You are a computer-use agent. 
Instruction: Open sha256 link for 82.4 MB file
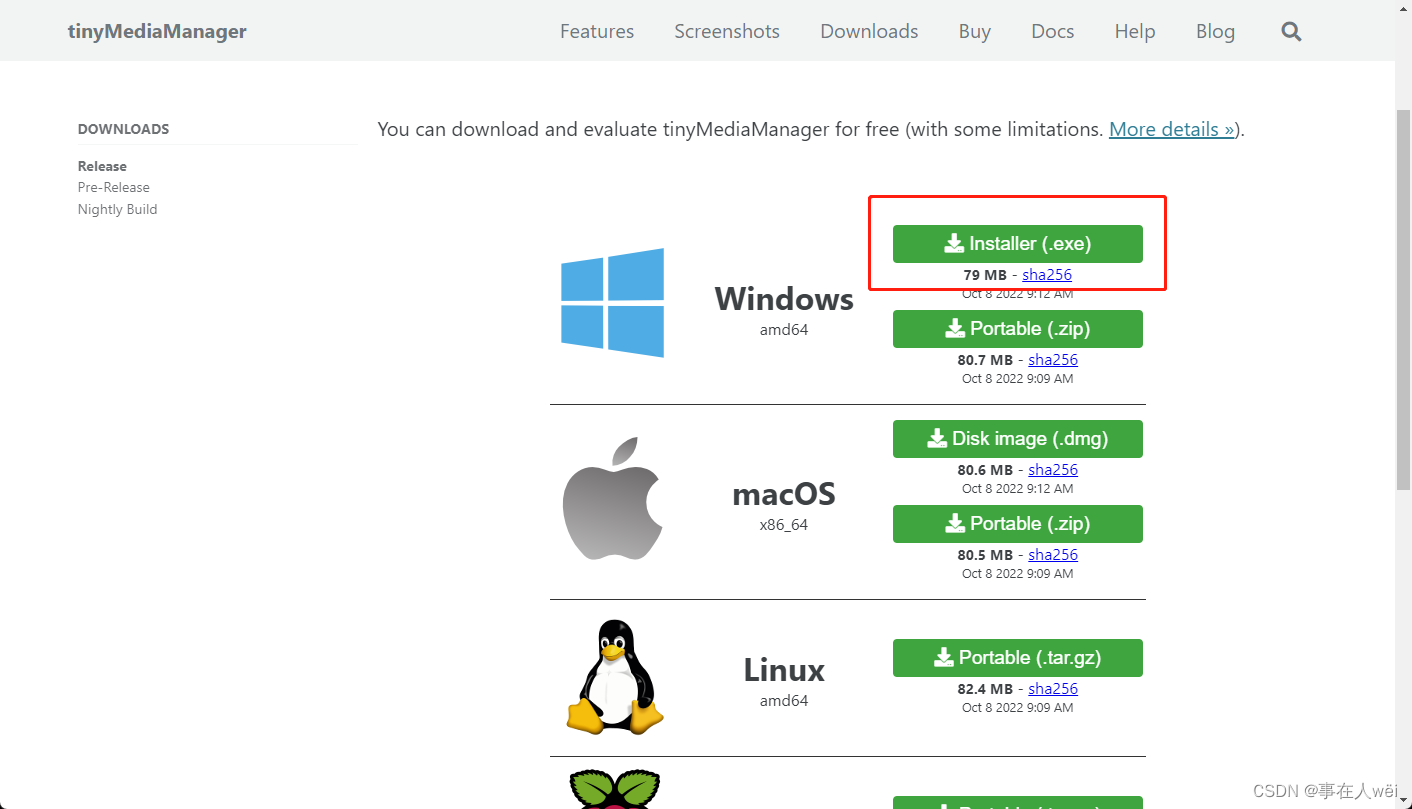pyautogui.click(x=1053, y=689)
